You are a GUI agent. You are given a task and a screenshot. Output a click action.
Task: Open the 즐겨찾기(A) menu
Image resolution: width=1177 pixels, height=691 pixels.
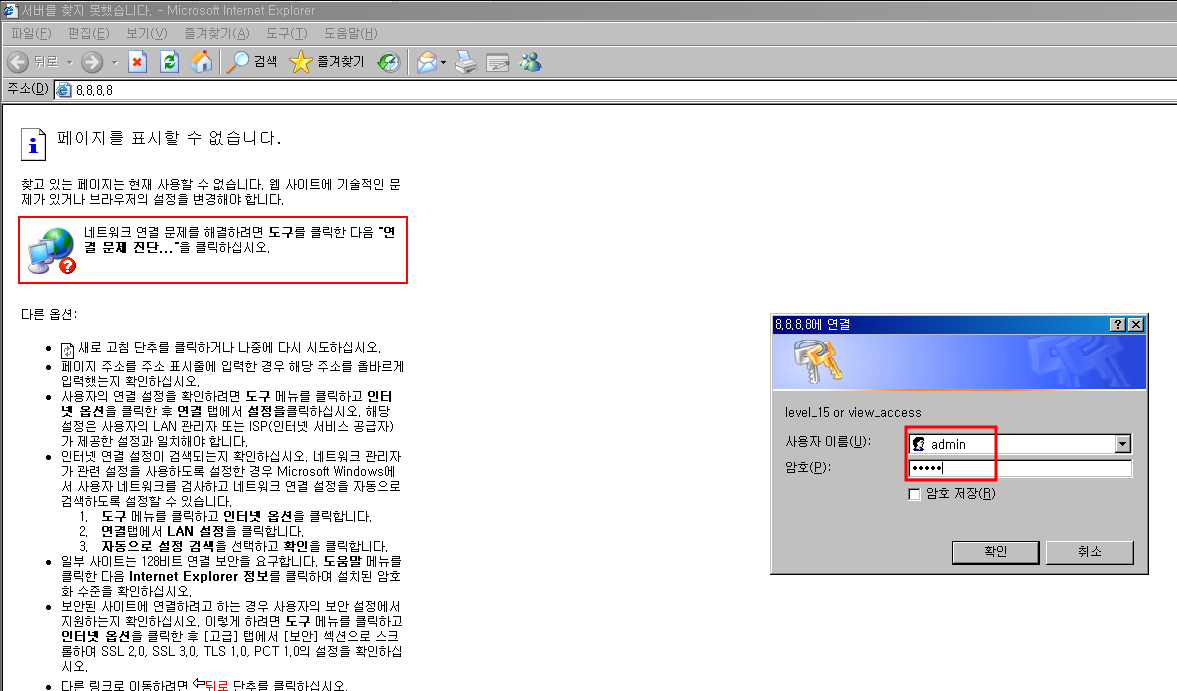click(217, 34)
